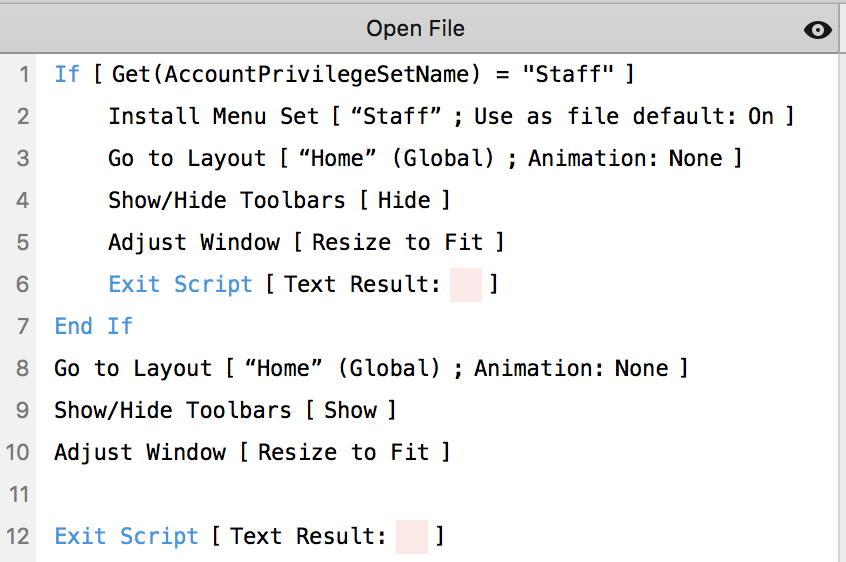Select Go to Layout step on line 8
This screenshot has width=846, height=562.
pyautogui.click(x=371, y=368)
